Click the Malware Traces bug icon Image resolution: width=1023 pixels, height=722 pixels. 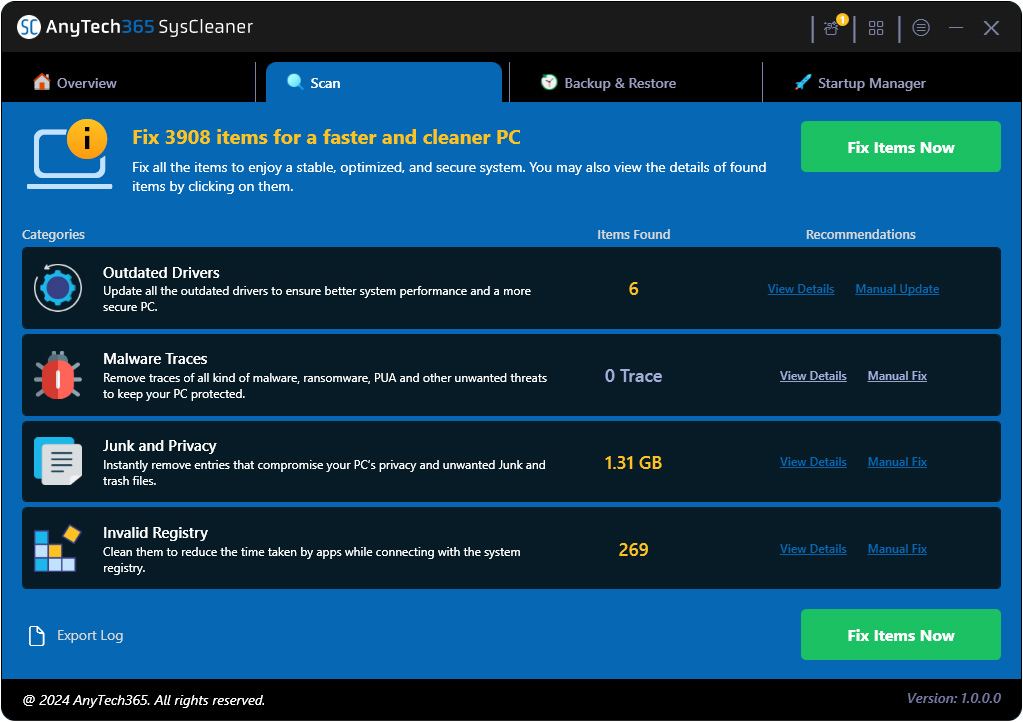(57, 375)
